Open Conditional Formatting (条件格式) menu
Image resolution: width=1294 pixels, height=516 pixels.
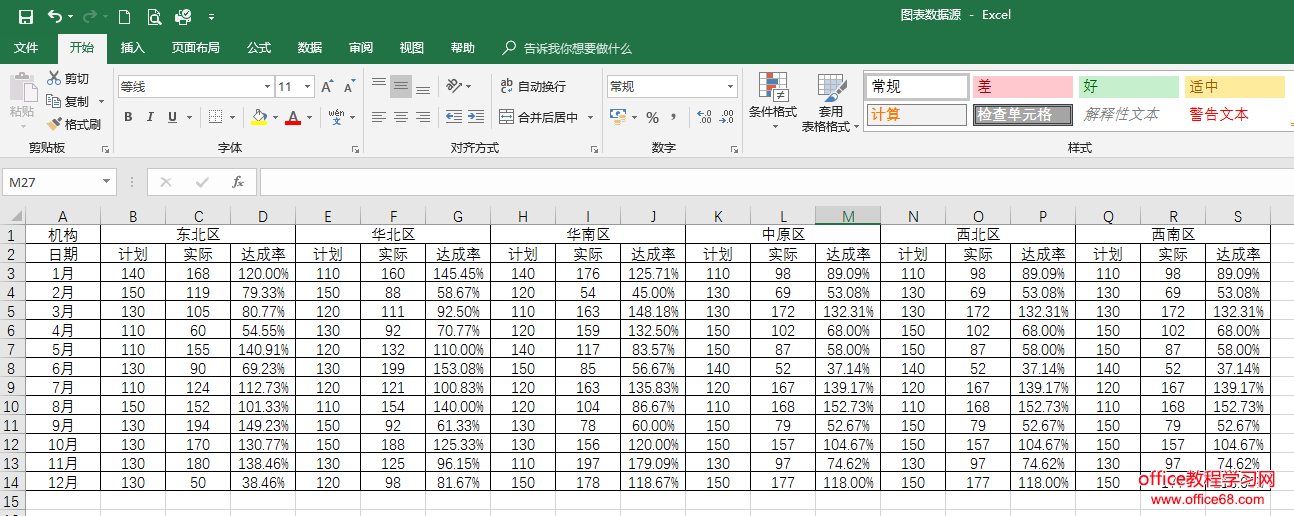click(773, 101)
